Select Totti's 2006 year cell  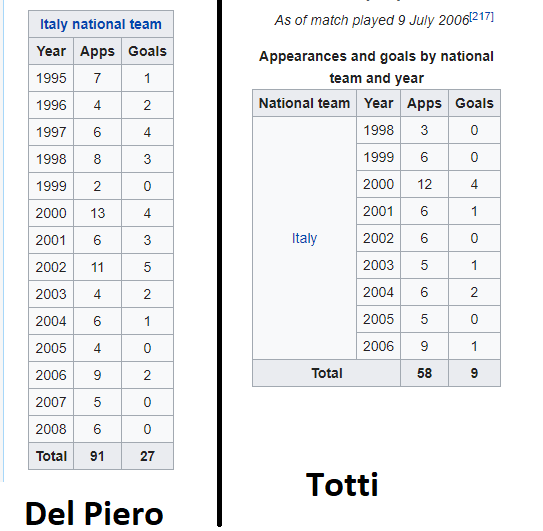(x=379, y=346)
